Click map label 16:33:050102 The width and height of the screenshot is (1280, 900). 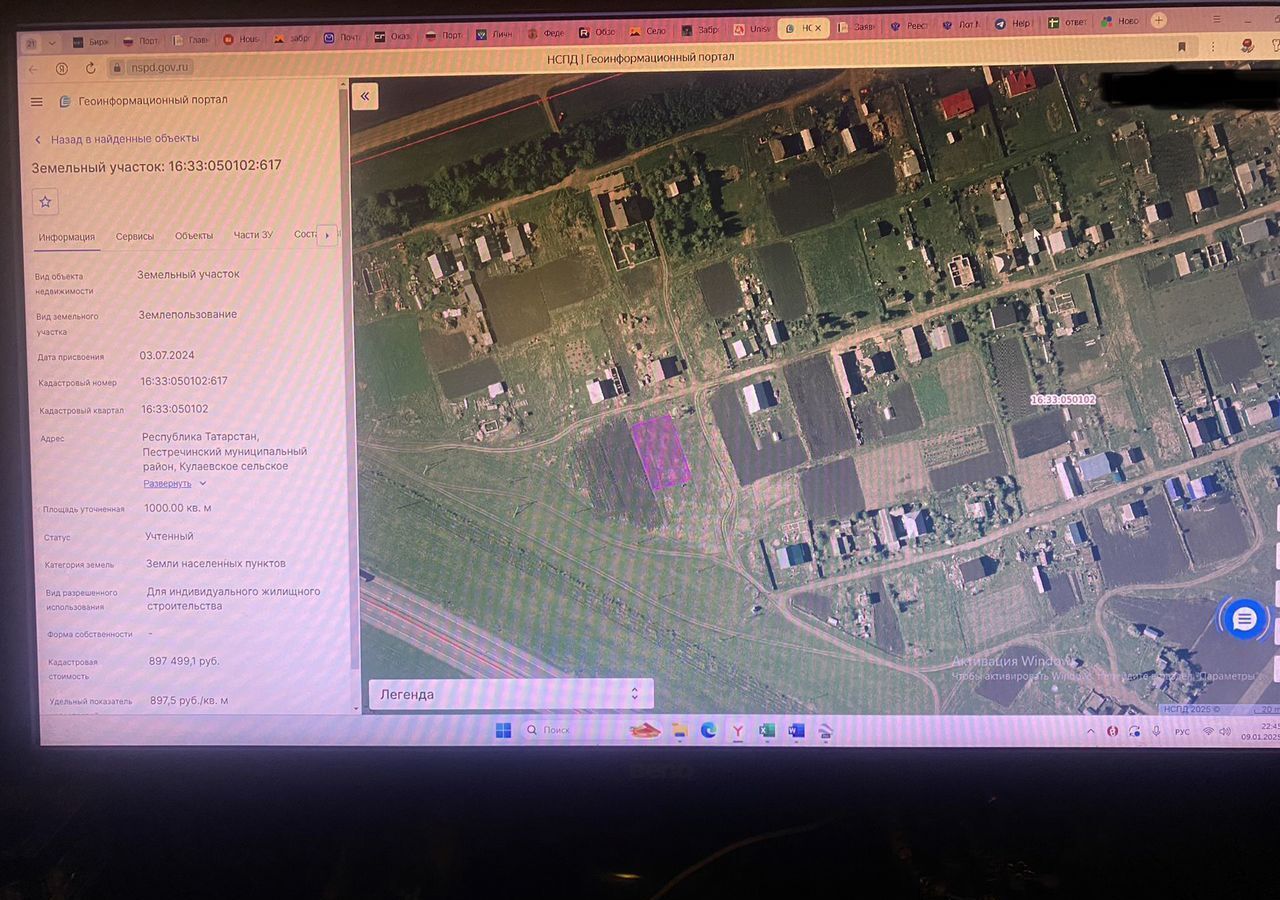coord(1063,399)
